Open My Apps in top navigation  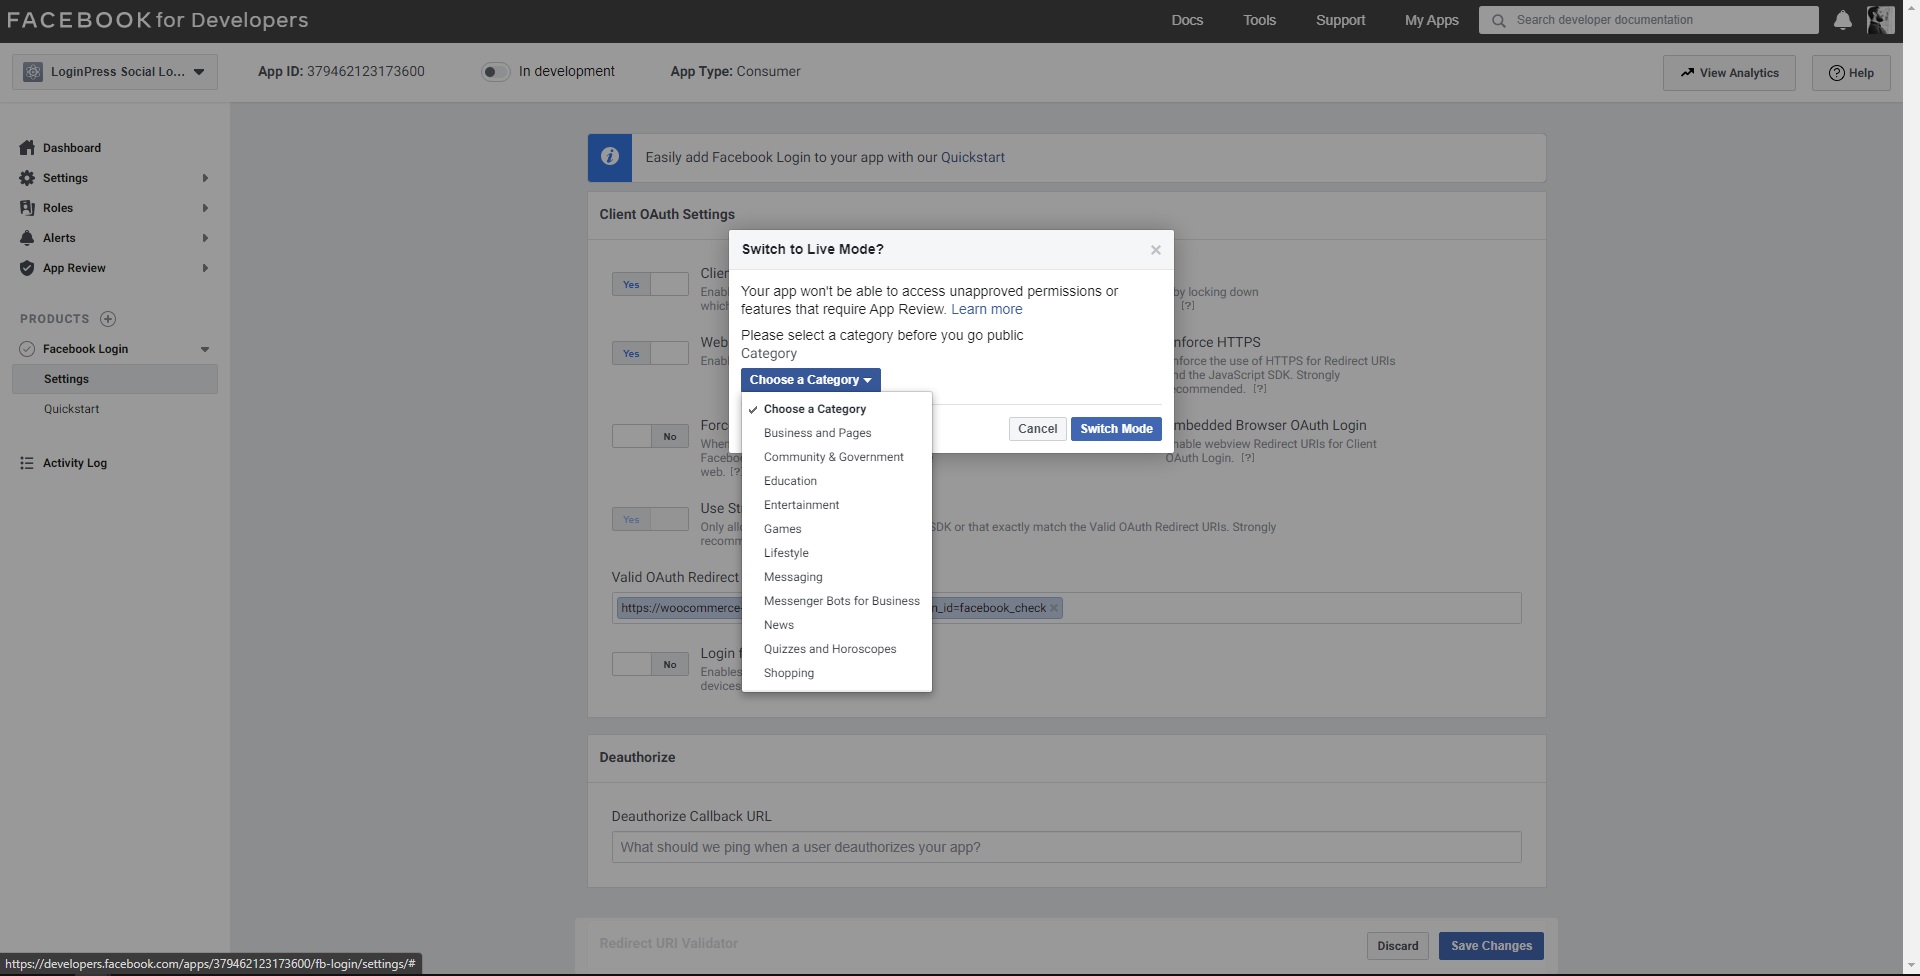click(x=1431, y=20)
